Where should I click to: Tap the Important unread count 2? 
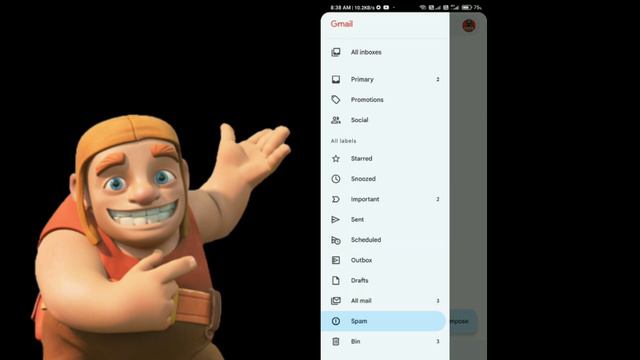pos(438,199)
